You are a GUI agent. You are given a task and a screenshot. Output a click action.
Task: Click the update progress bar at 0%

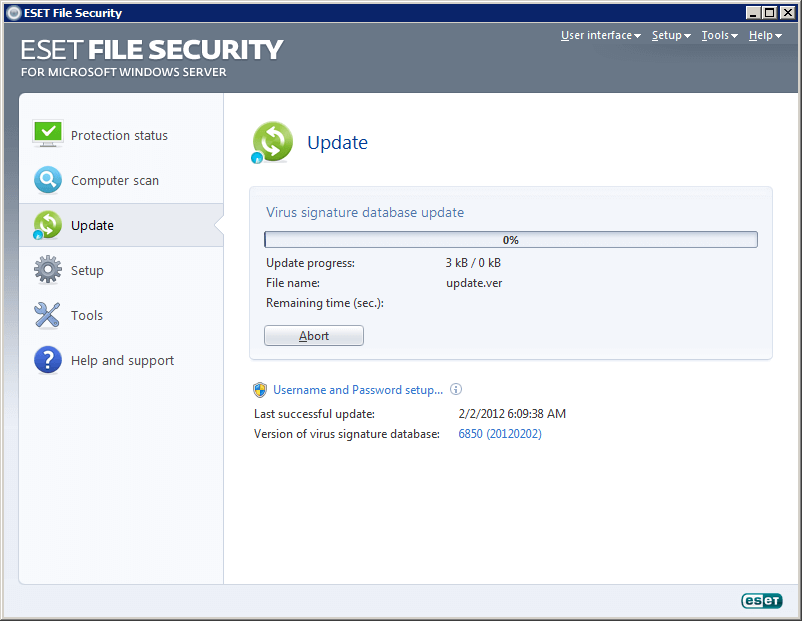pyautogui.click(x=510, y=239)
